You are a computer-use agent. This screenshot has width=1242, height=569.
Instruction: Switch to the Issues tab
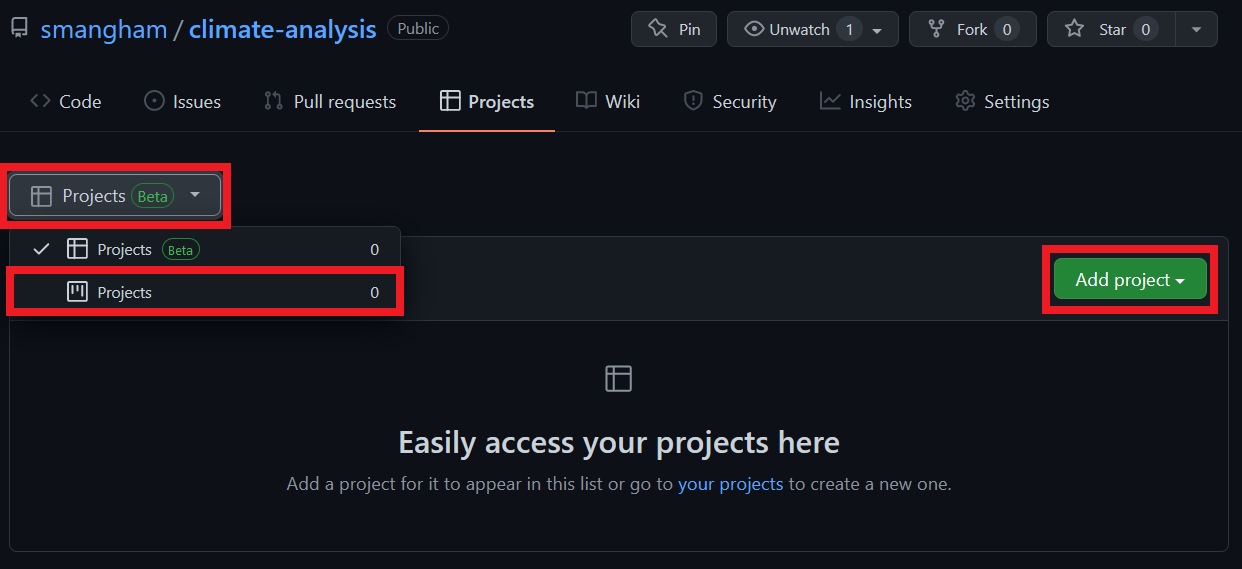tap(183, 101)
